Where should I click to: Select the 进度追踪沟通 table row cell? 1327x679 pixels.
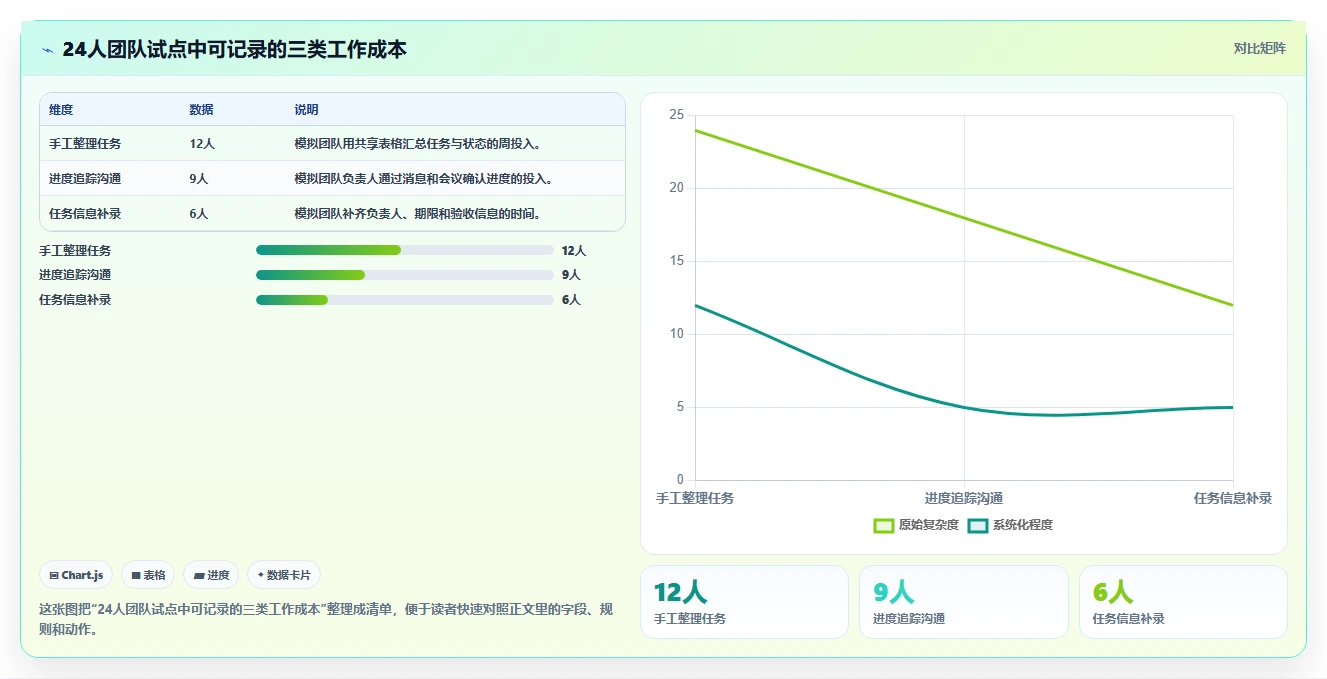(x=85, y=179)
